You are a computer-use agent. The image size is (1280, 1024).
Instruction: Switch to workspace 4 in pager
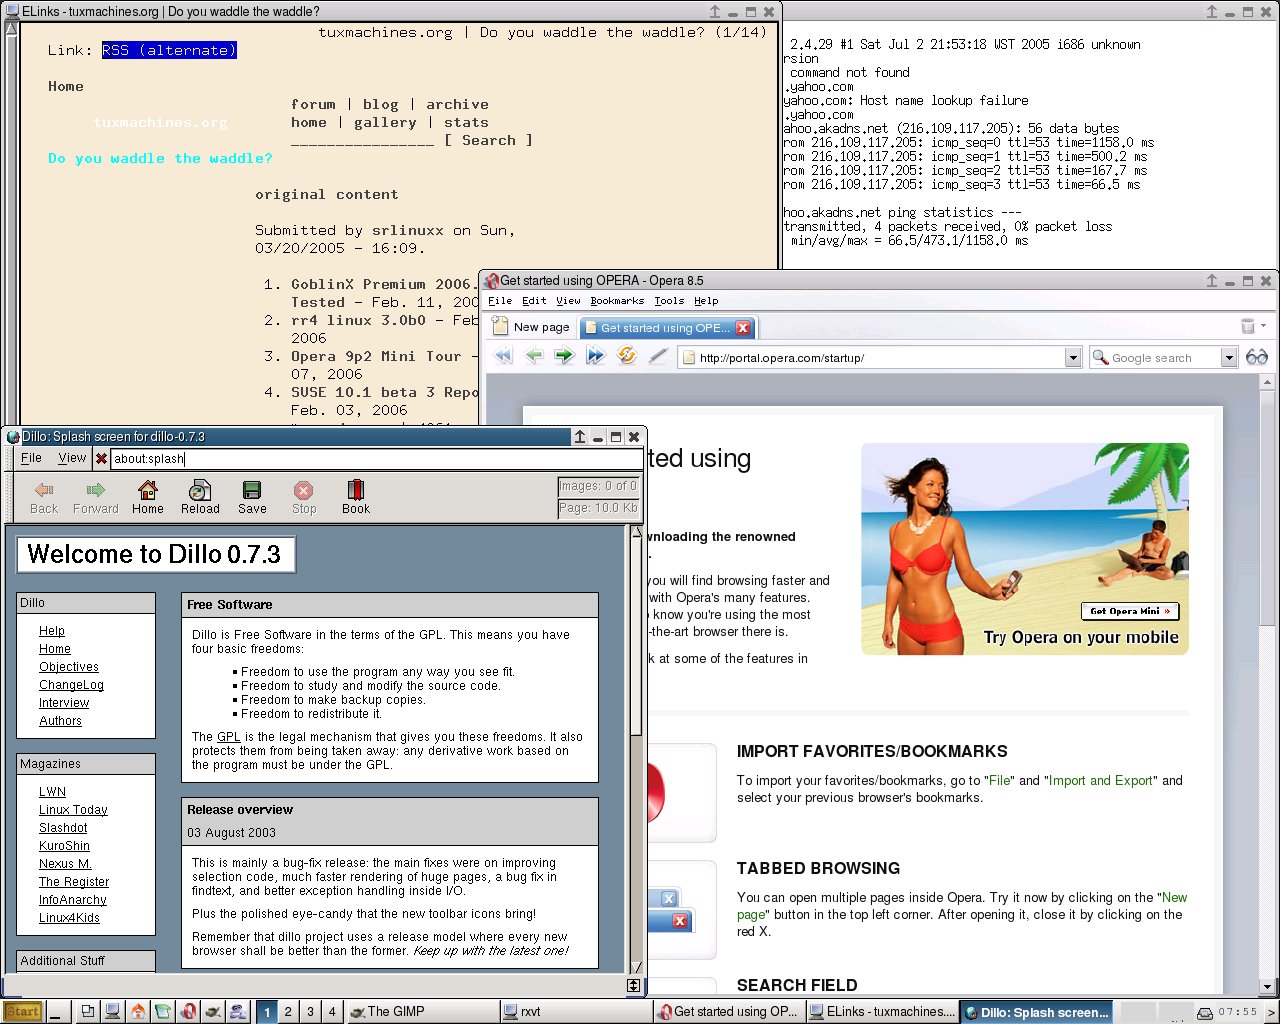click(332, 1011)
